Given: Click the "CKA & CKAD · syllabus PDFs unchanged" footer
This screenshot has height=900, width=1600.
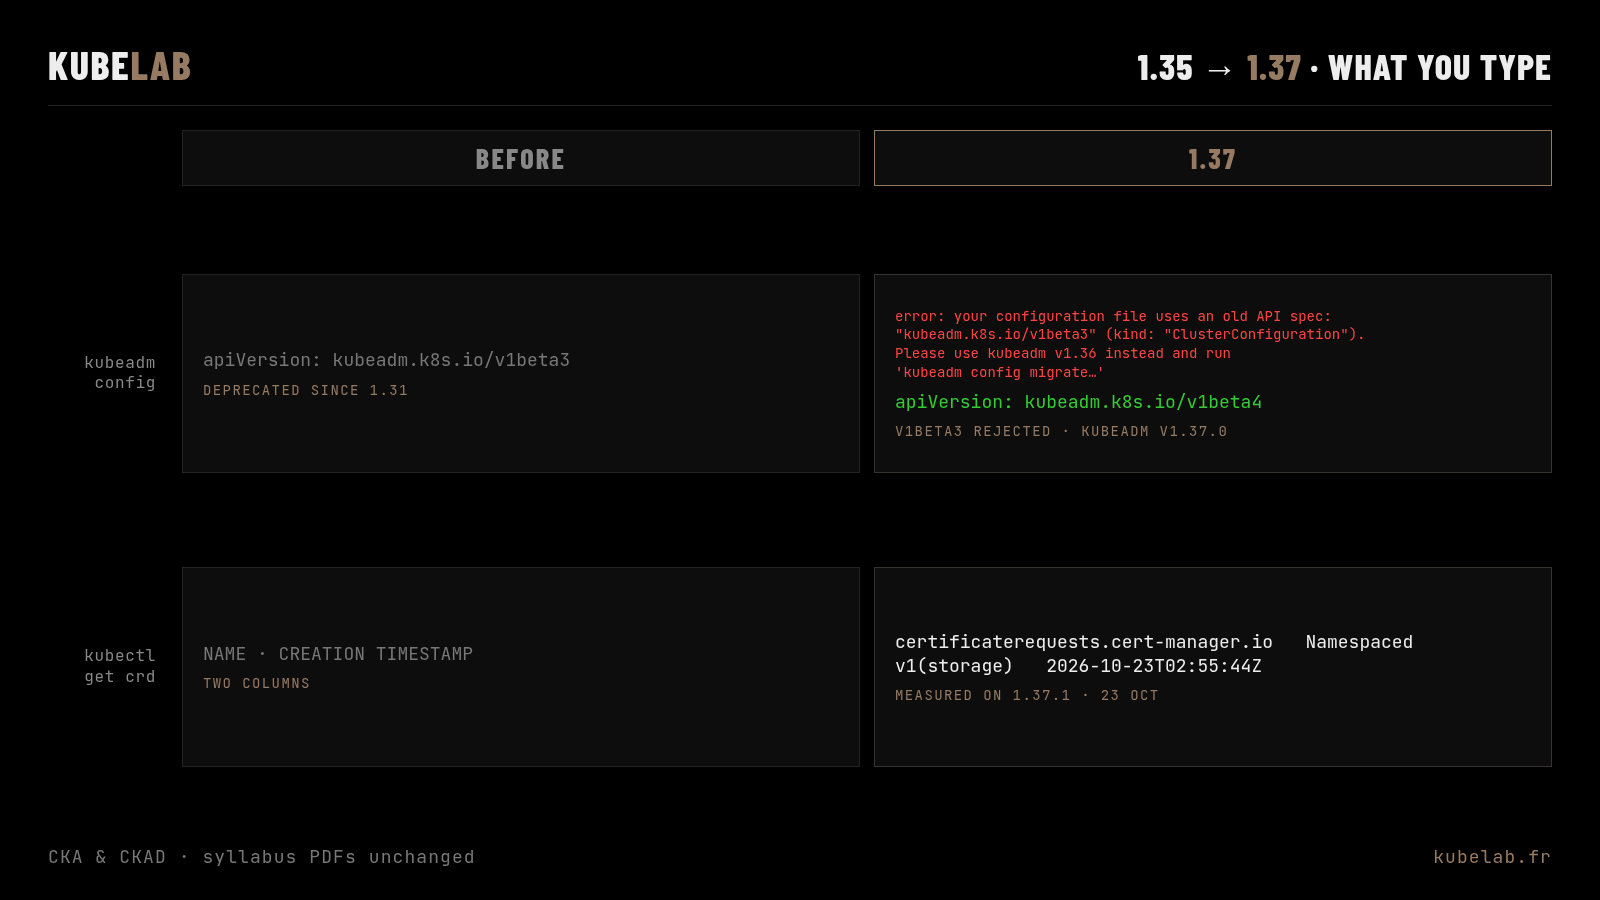Looking at the screenshot, I should pyautogui.click(x=262, y=857).
